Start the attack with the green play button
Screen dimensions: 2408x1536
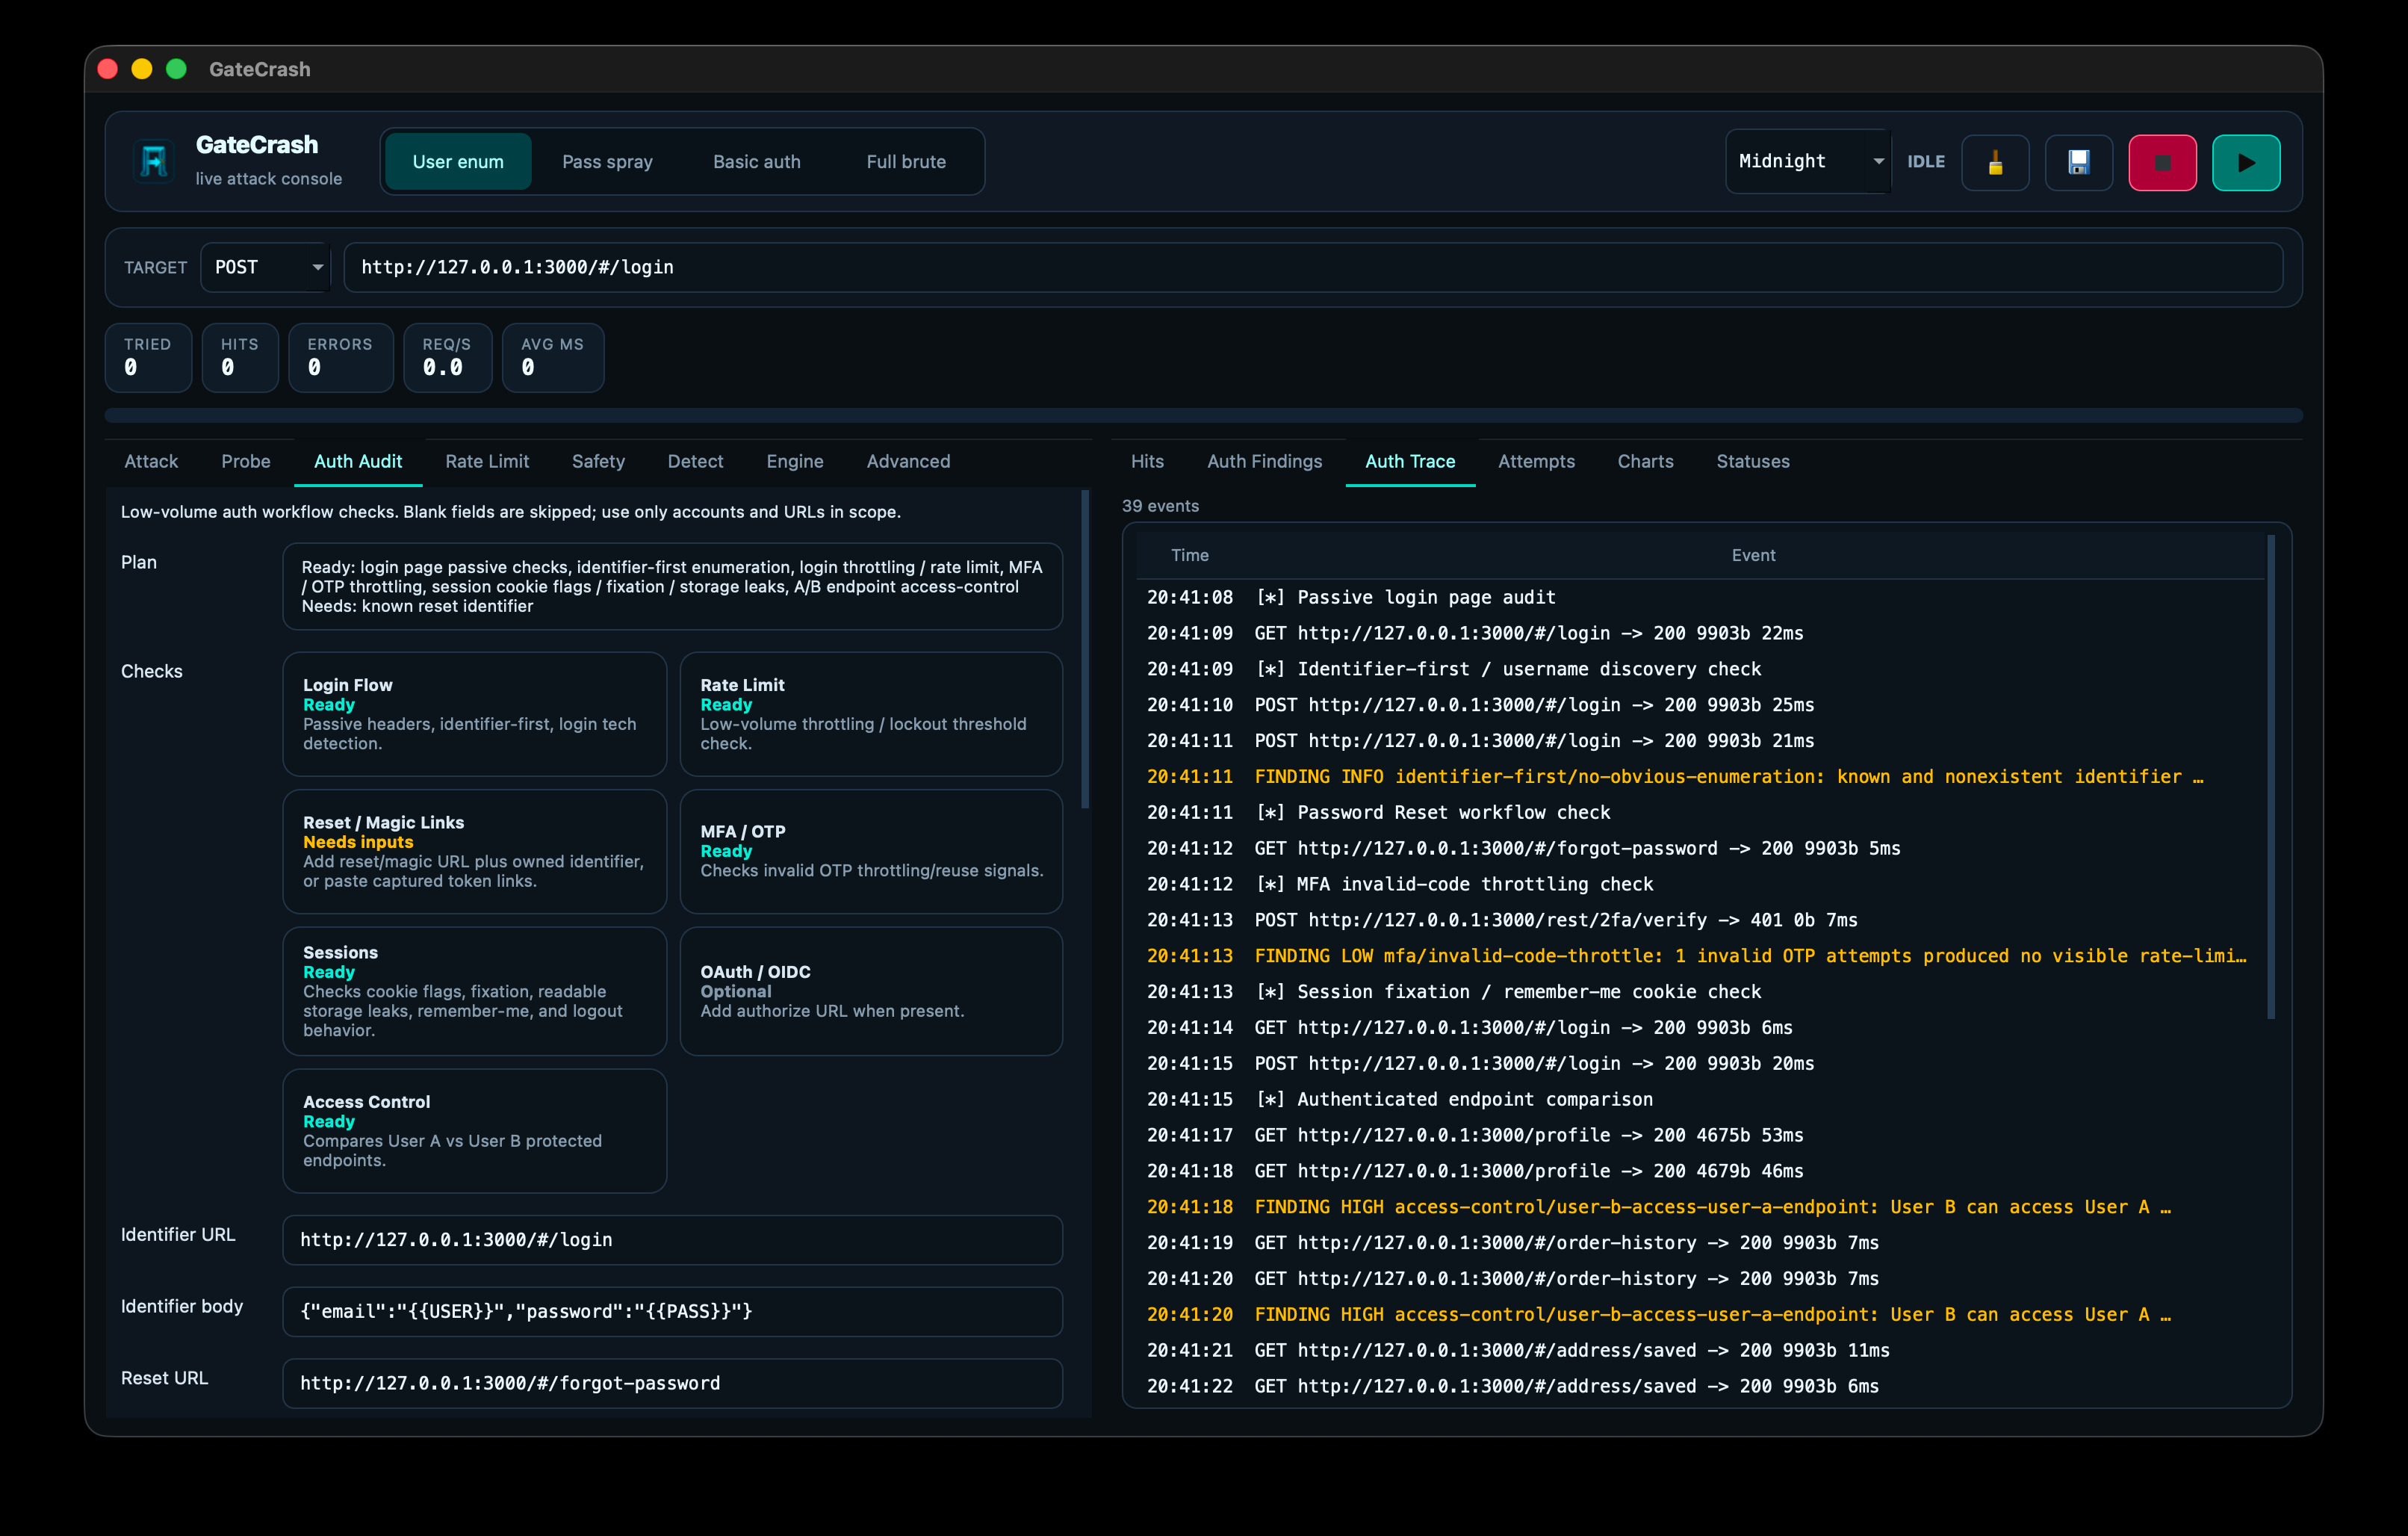pyautogui.click(x=2246, y=162)
